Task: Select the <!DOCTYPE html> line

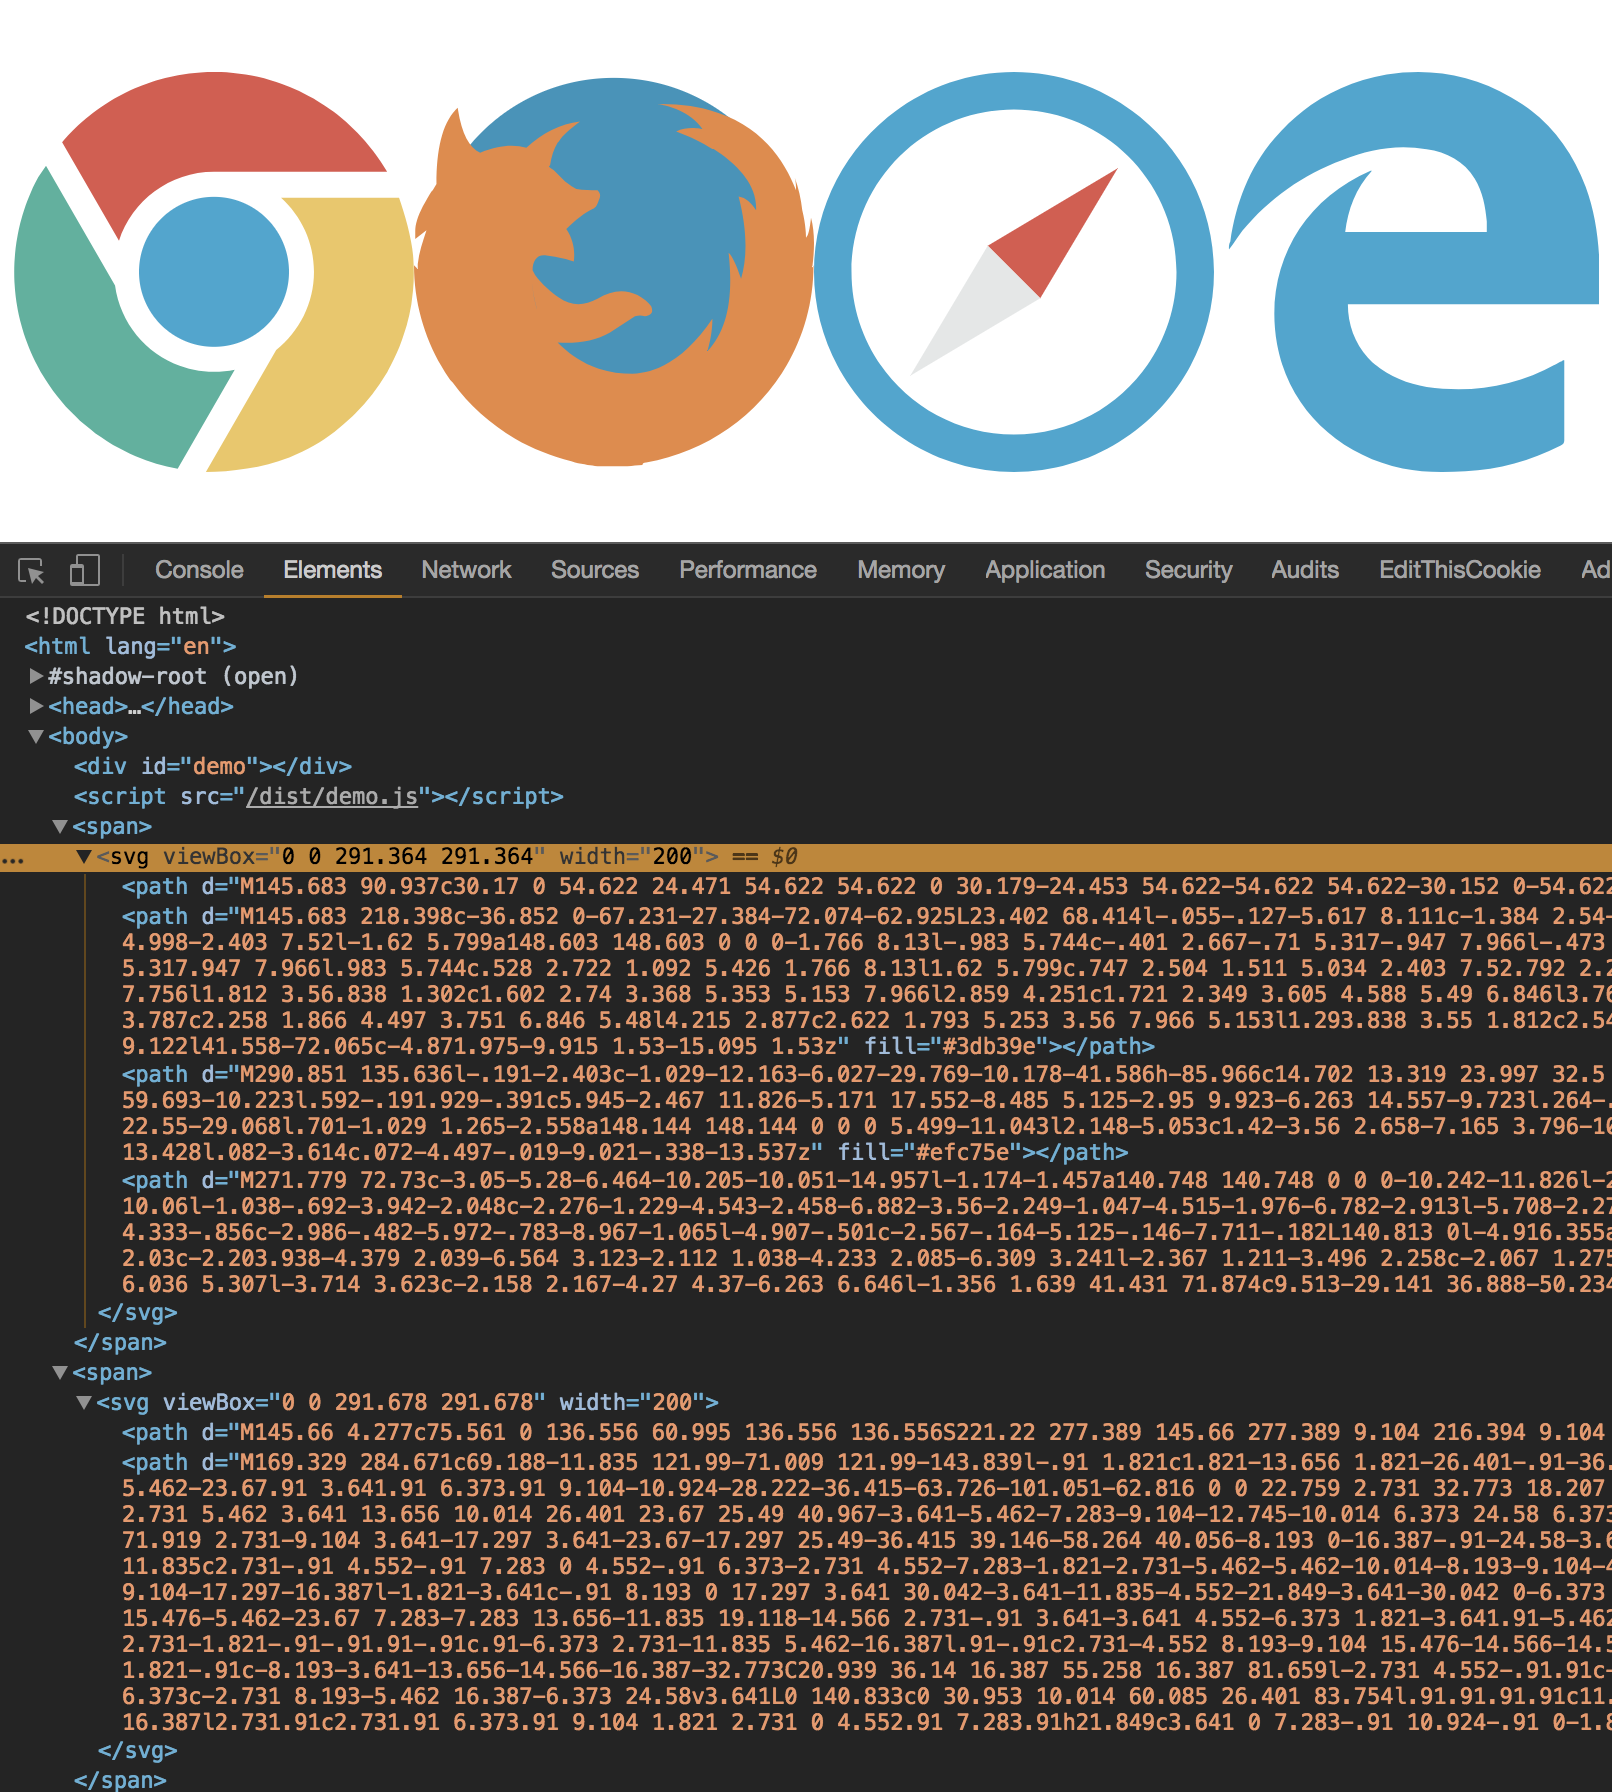Action: coord(125,616)
